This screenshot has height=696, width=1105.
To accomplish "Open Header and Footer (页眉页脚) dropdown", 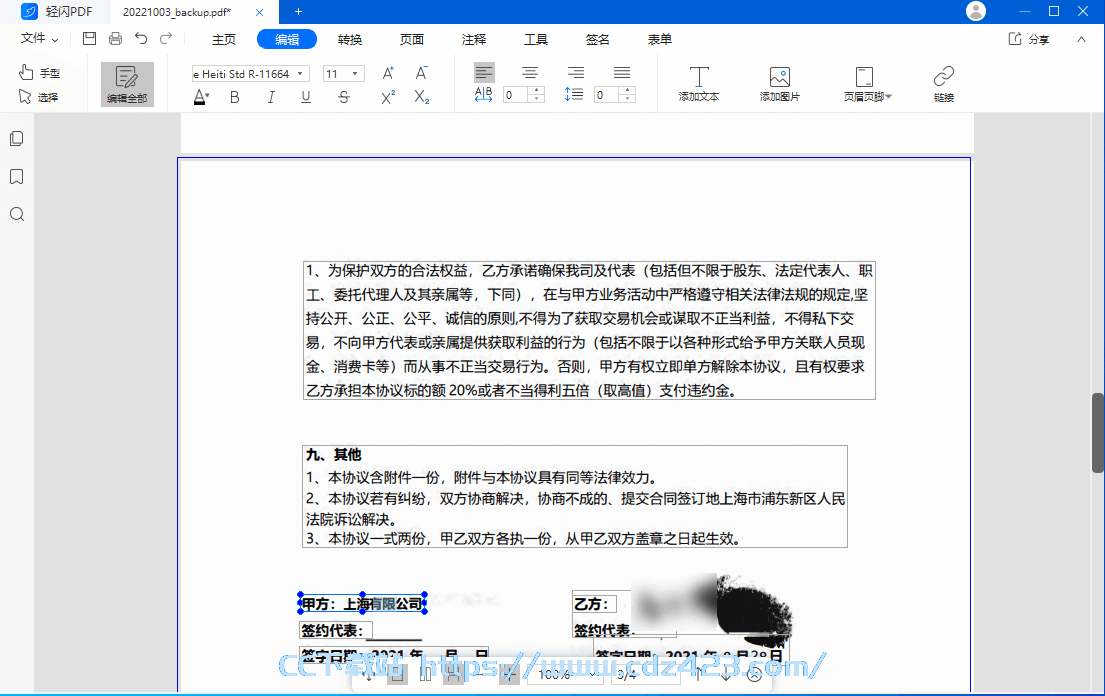I will pos(867,84).
